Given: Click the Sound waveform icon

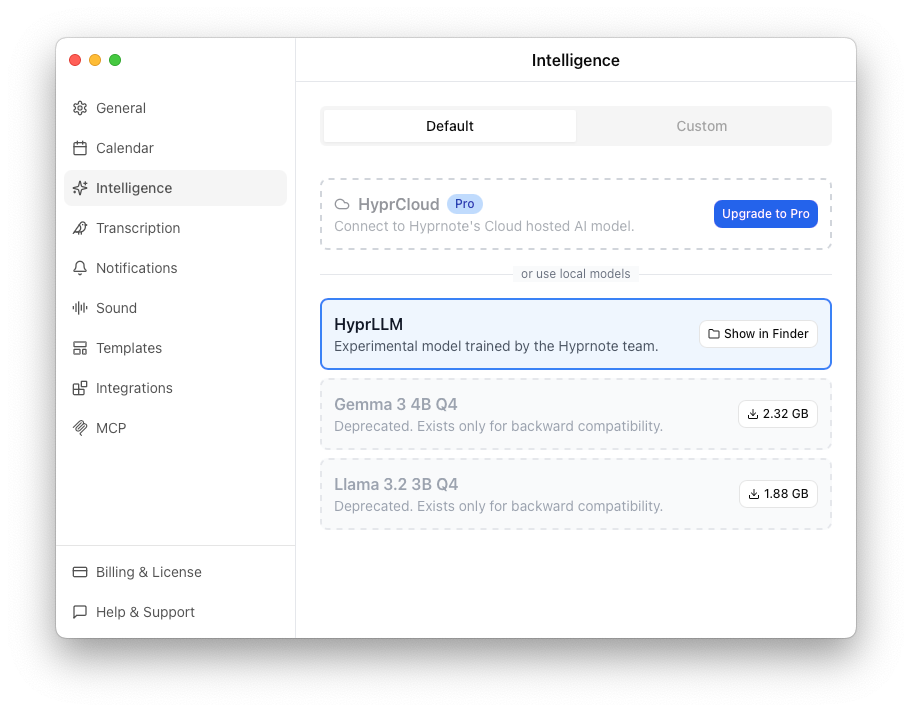Looking at the screenshot, I should [80, 308].
